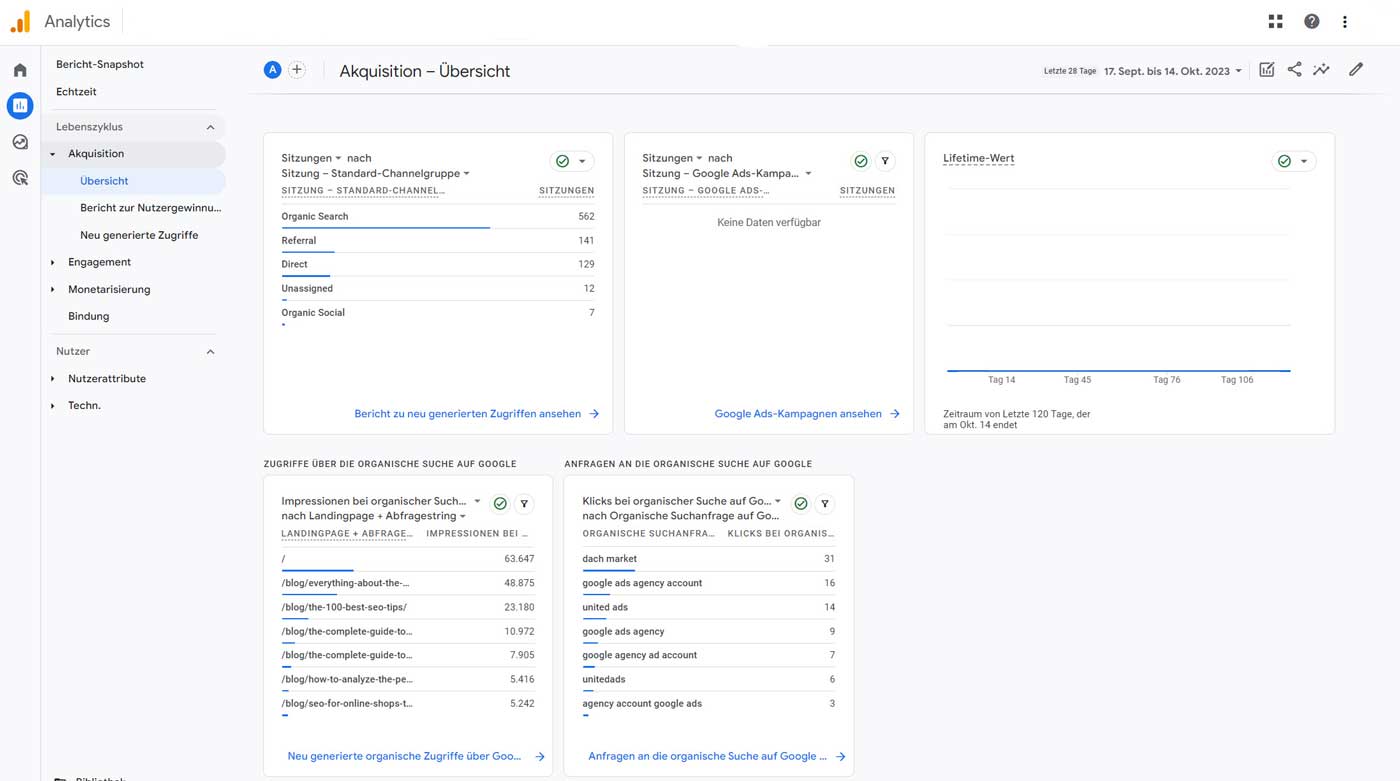Click green check status on Klicks card
Screen dimensions: 1400x781
(x=801, y=504)
